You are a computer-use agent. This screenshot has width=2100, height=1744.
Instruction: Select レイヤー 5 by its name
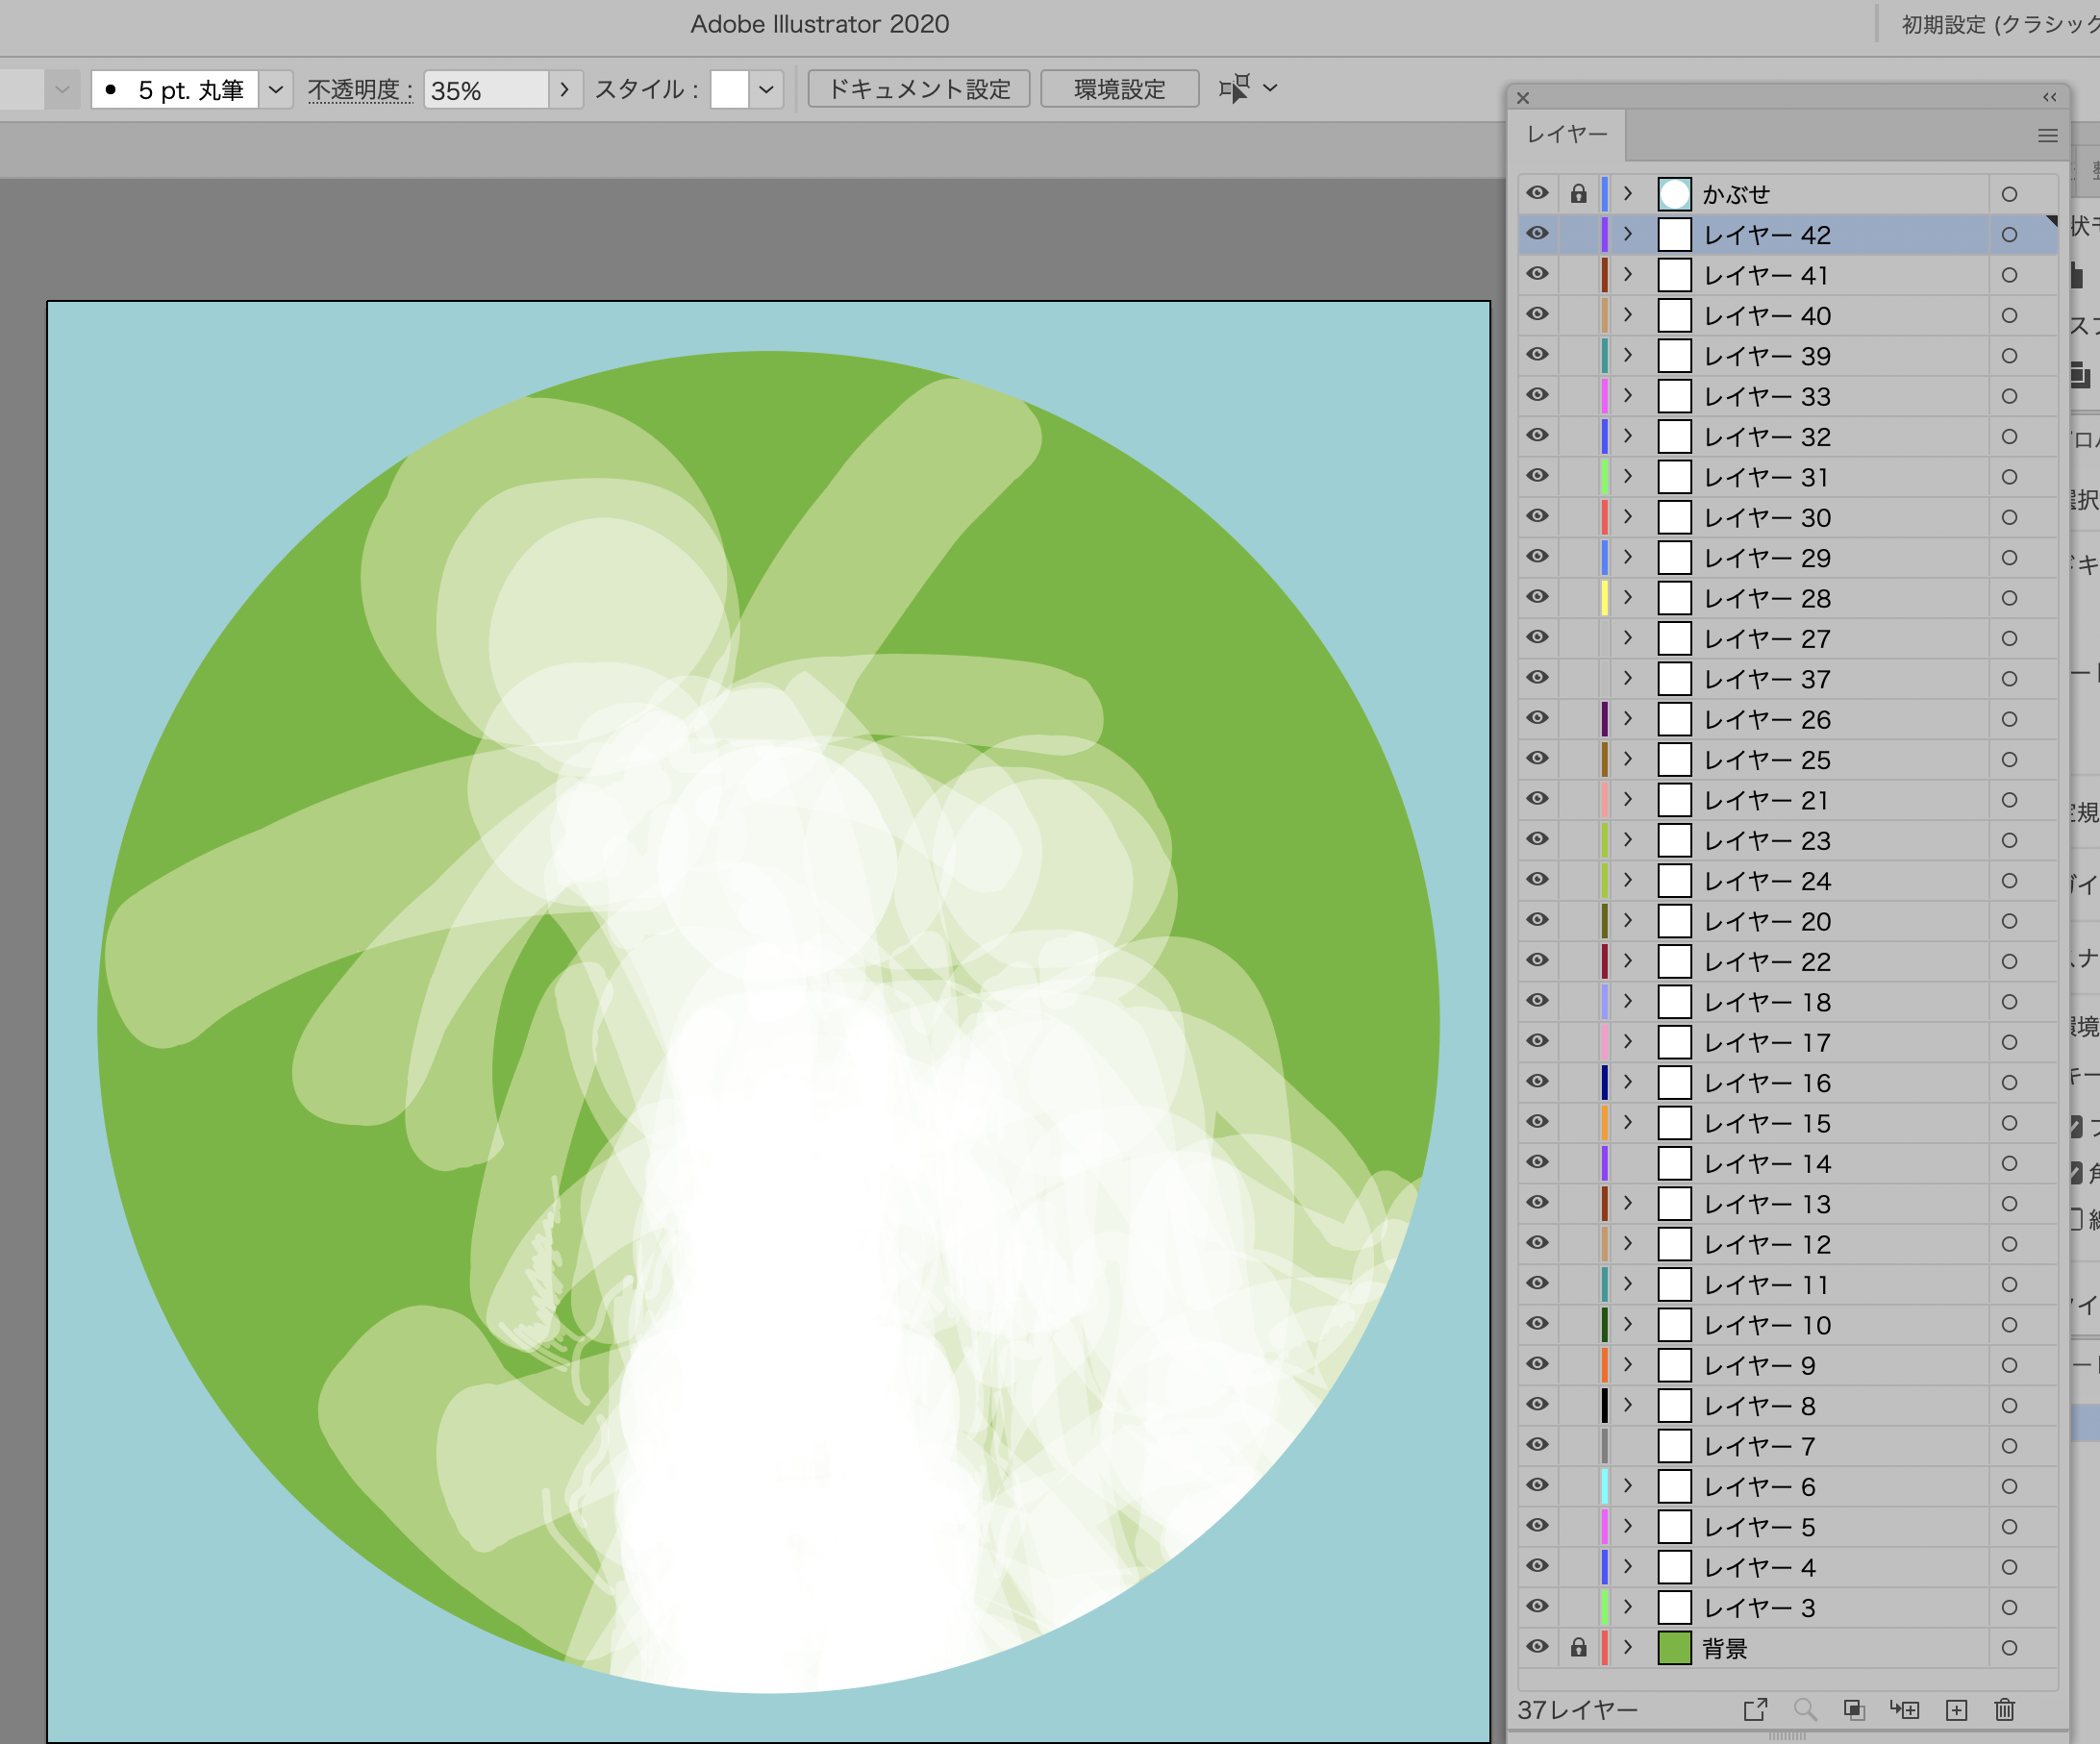1759,1527
